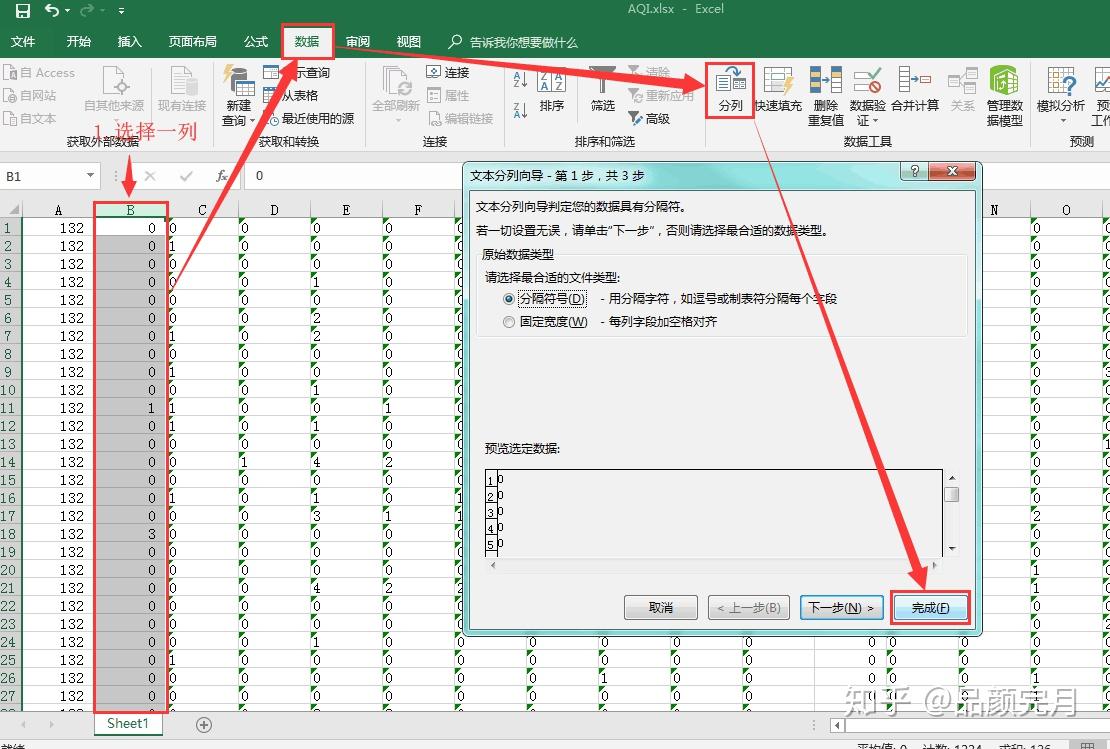Click preview scroll down arrow
This screenshot has height=749, width=1110.
tap(952, 549)
